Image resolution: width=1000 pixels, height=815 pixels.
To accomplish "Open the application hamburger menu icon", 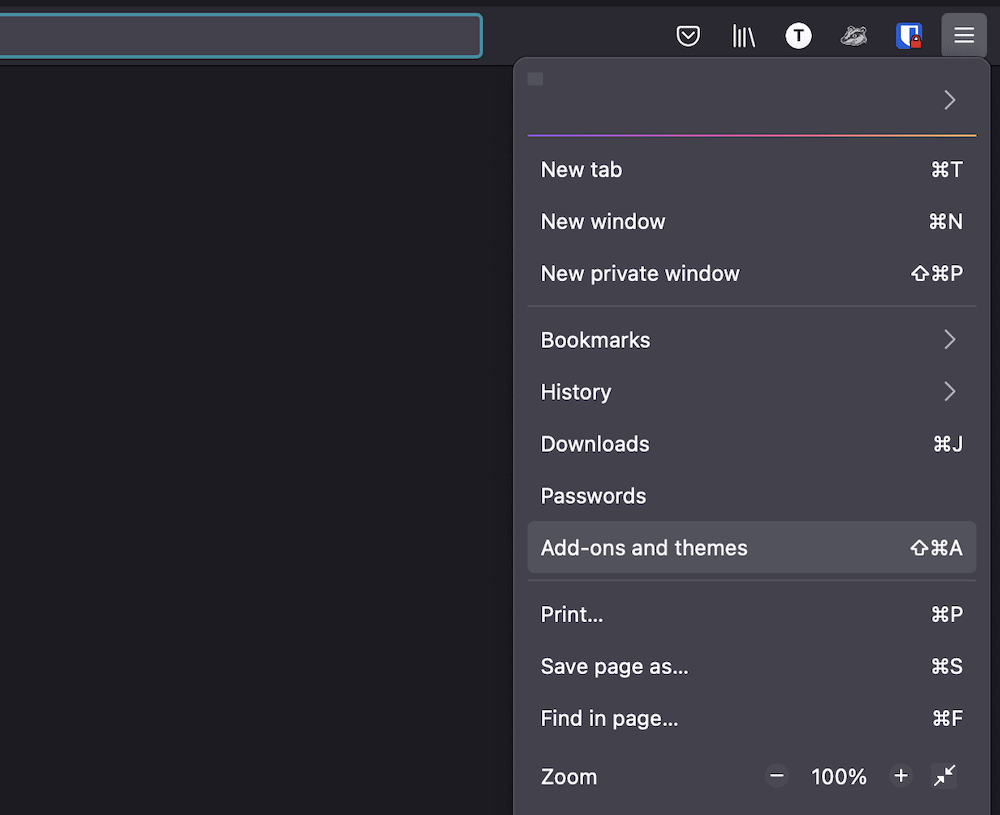I will 963,35.
